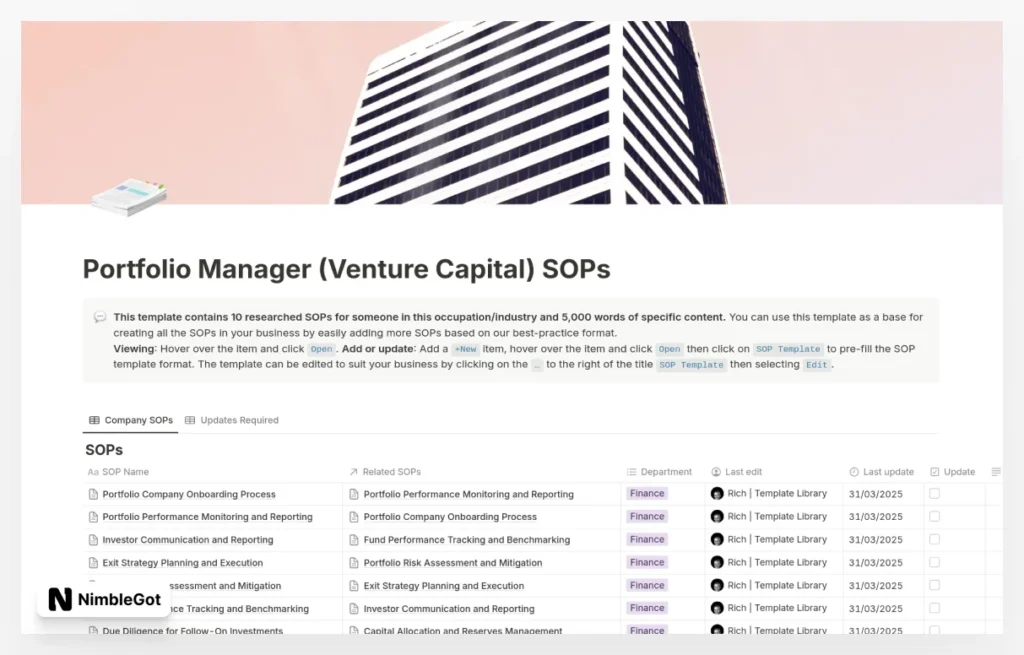Enable the Update checkbox on the Investor Communication row
This screenshot has height=655, width=1024.
pos(935,539)
